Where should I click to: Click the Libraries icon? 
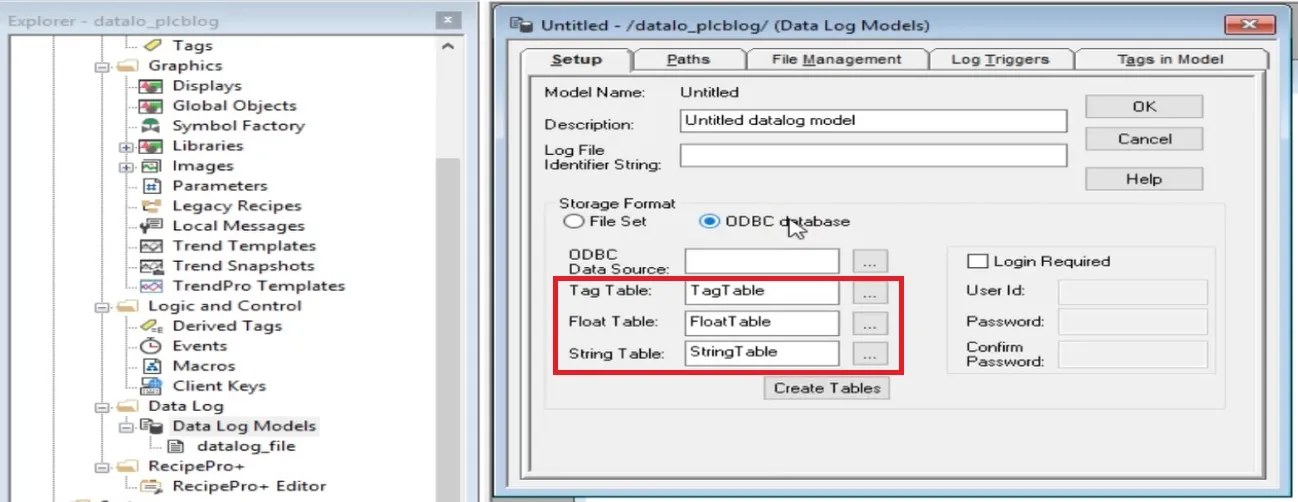152,146
